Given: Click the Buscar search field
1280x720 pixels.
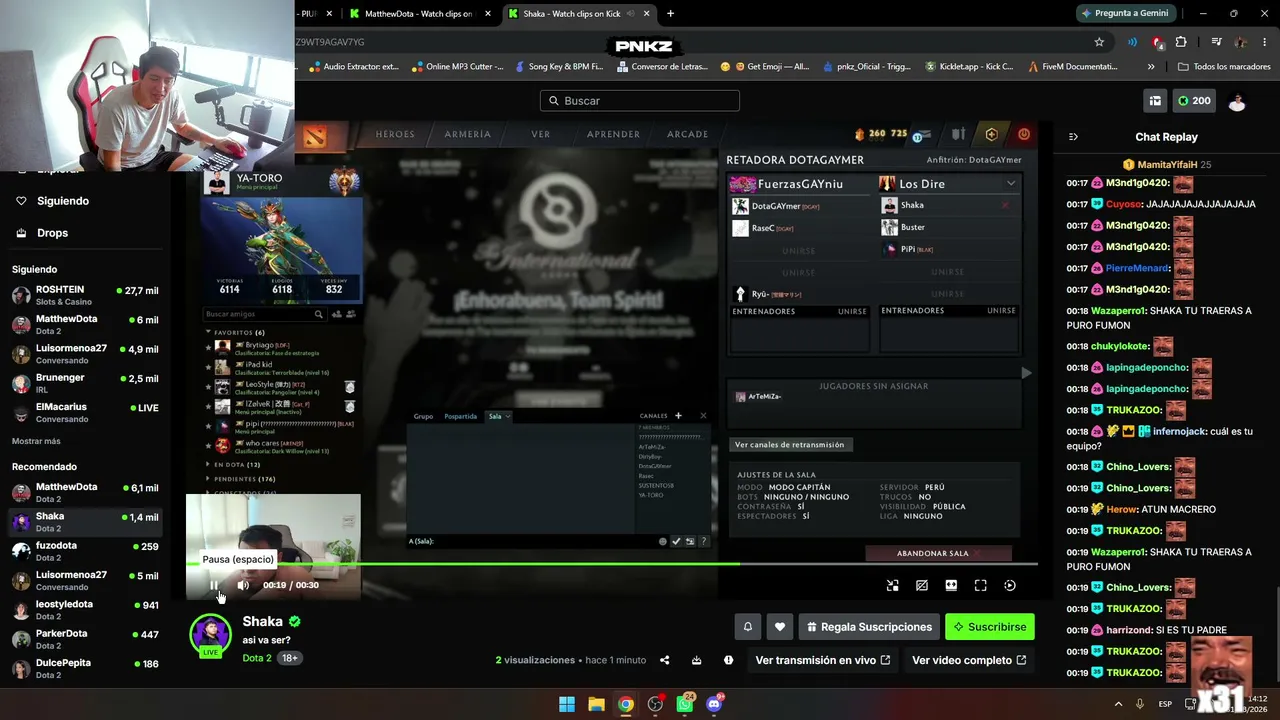Looking at the screenshot, I should (640, 101).
